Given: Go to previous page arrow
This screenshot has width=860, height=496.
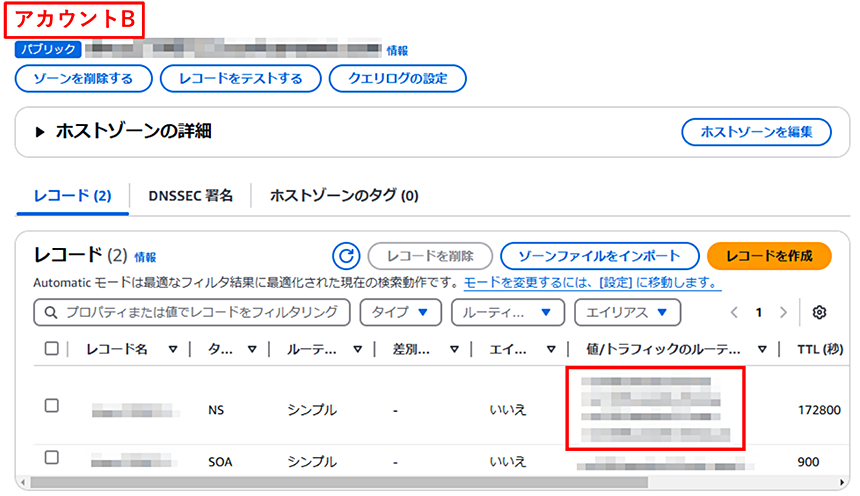Looking at the screenshot, I should pos(734,312).
